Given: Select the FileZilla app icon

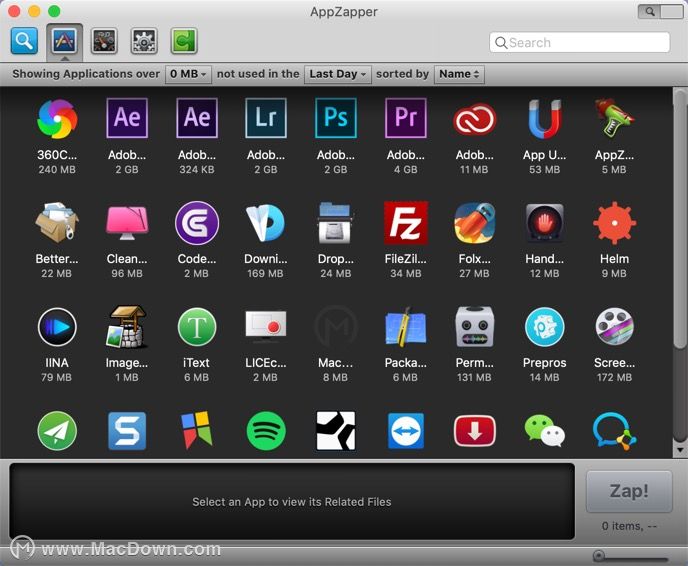Looking at the screenshot, I should tap(405, 223).
